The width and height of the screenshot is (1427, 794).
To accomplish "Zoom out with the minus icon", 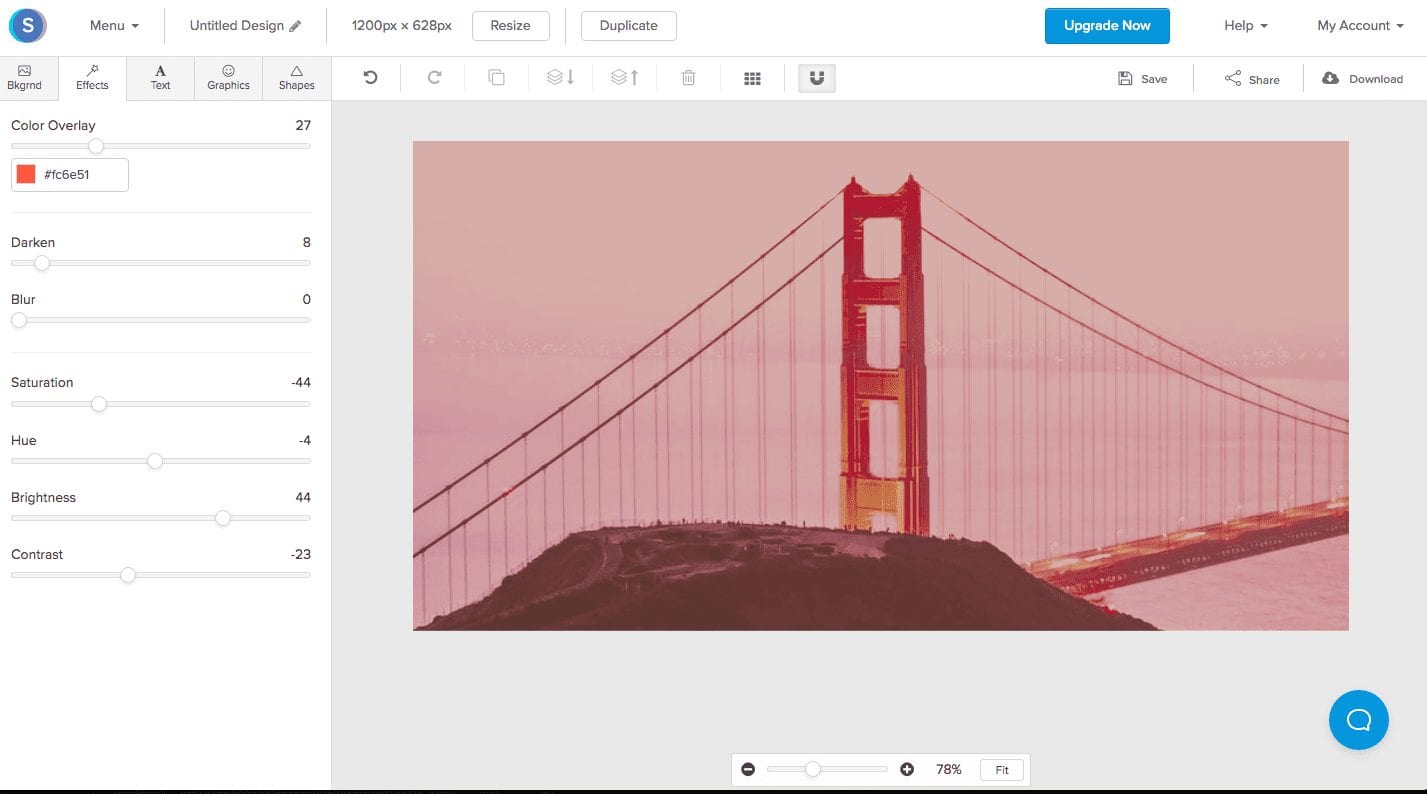I will coord(748,769).
